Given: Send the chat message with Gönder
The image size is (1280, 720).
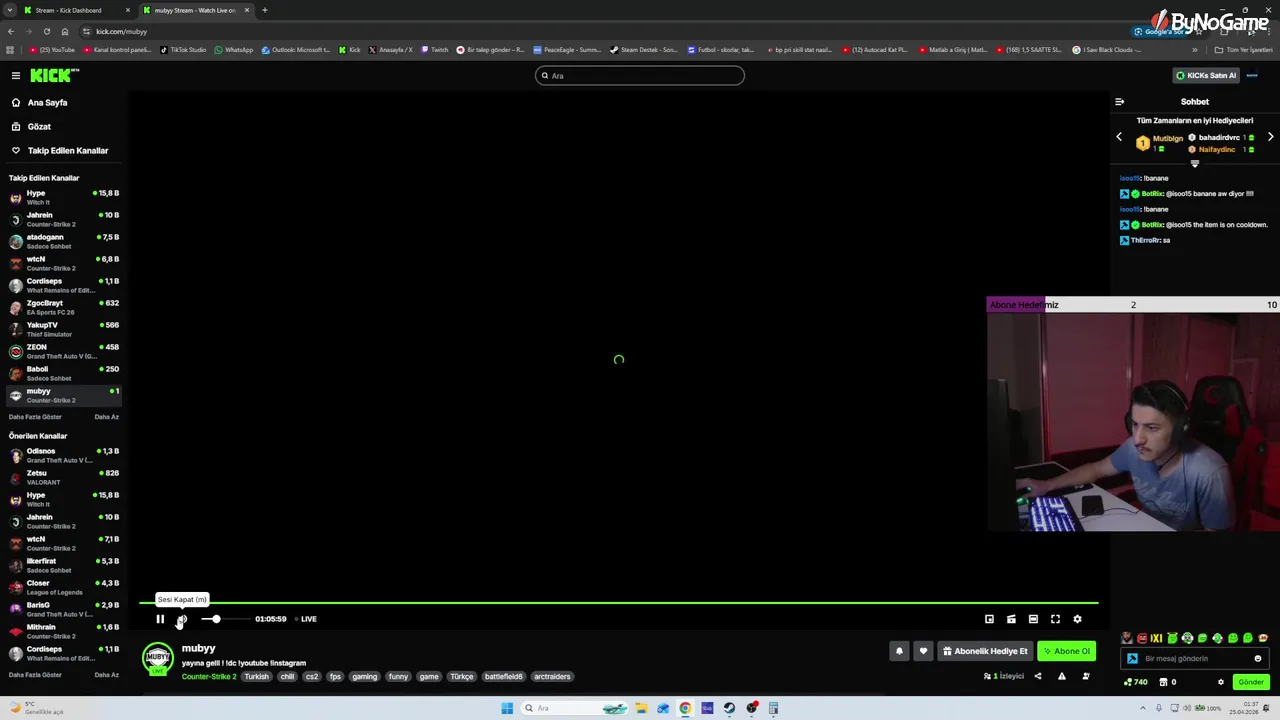Looking at the screenshot, I should (x=1251, y=682).
